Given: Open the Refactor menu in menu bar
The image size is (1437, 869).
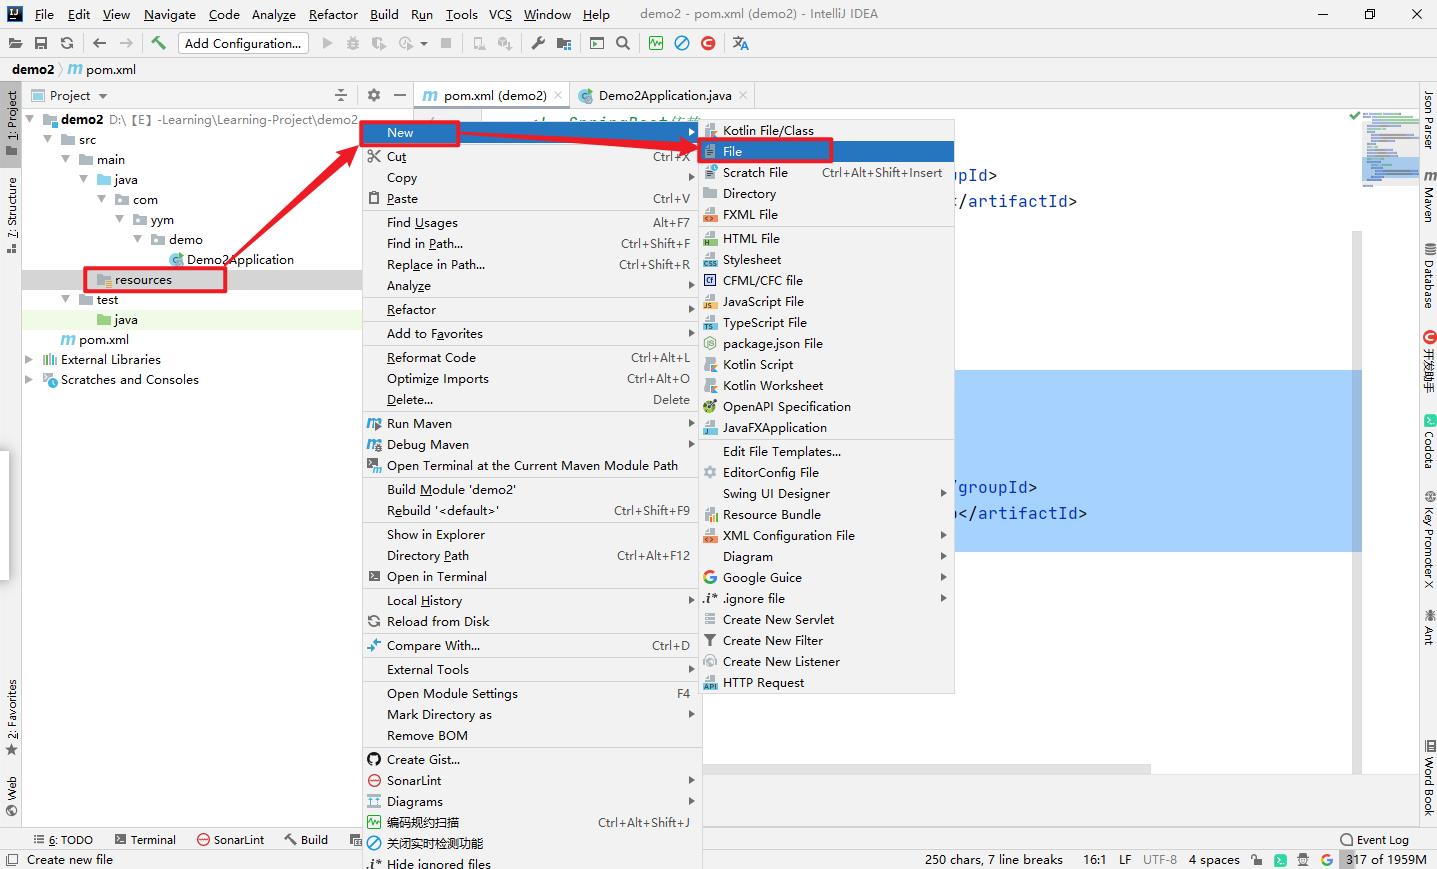Looking at the screenshot, I should coord(333,14).
